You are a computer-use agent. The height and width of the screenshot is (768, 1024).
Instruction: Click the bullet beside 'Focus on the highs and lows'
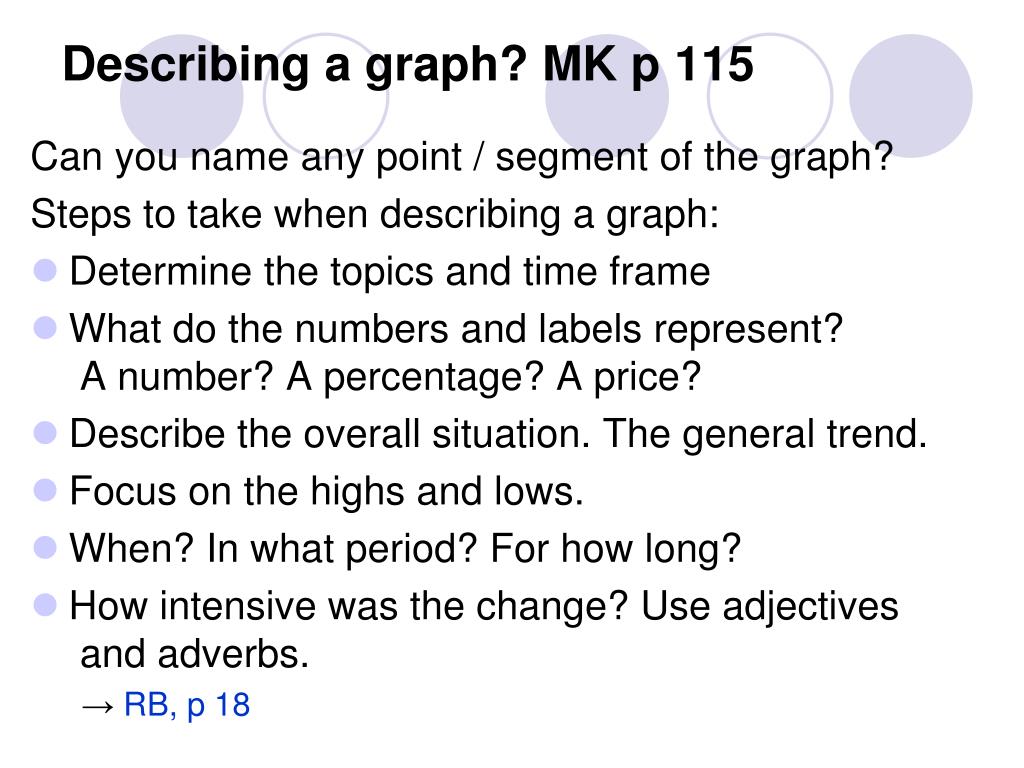click(x=45, y=490)
